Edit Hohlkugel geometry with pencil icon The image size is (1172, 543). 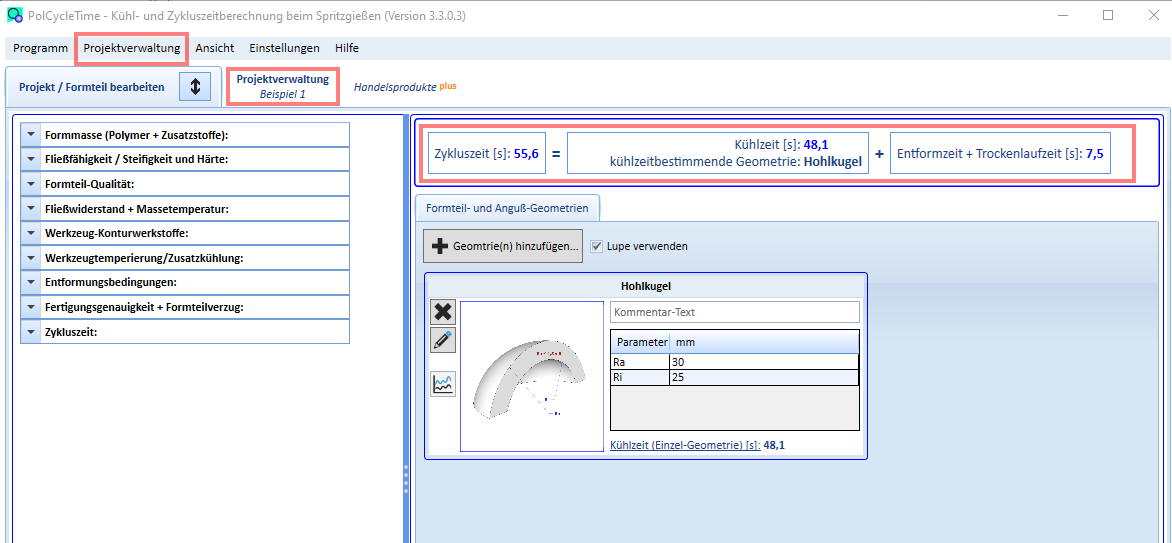[443, 340]
